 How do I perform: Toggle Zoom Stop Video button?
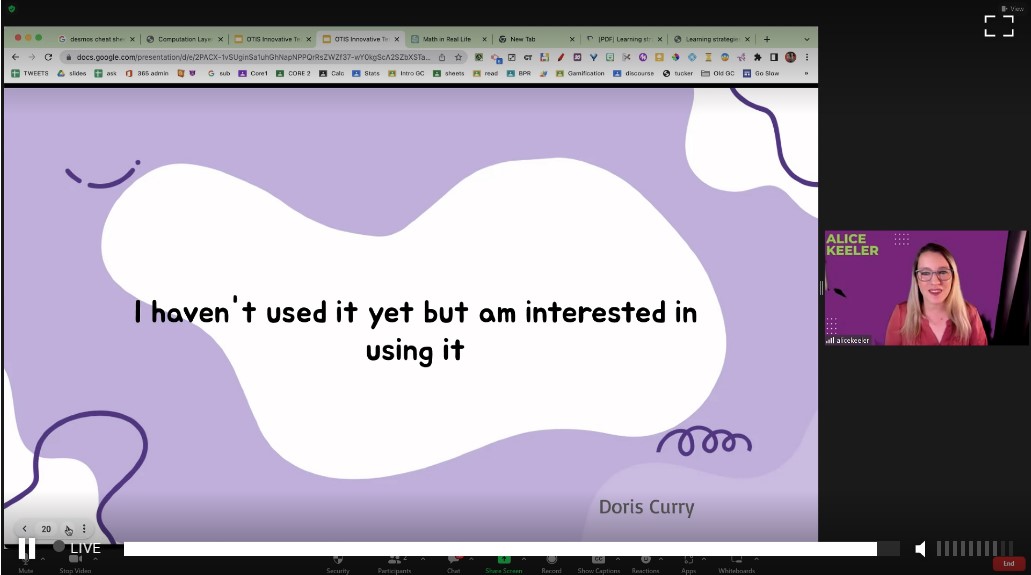point(75,564)
